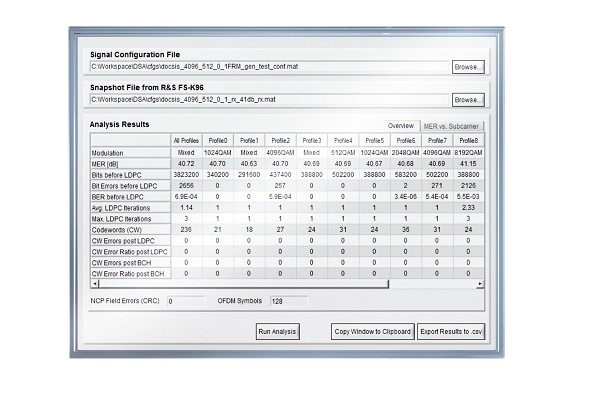This screenshot has height=397, width=600.
Task: Click the Max. LDPC Iterations row label
Action: 130,219
